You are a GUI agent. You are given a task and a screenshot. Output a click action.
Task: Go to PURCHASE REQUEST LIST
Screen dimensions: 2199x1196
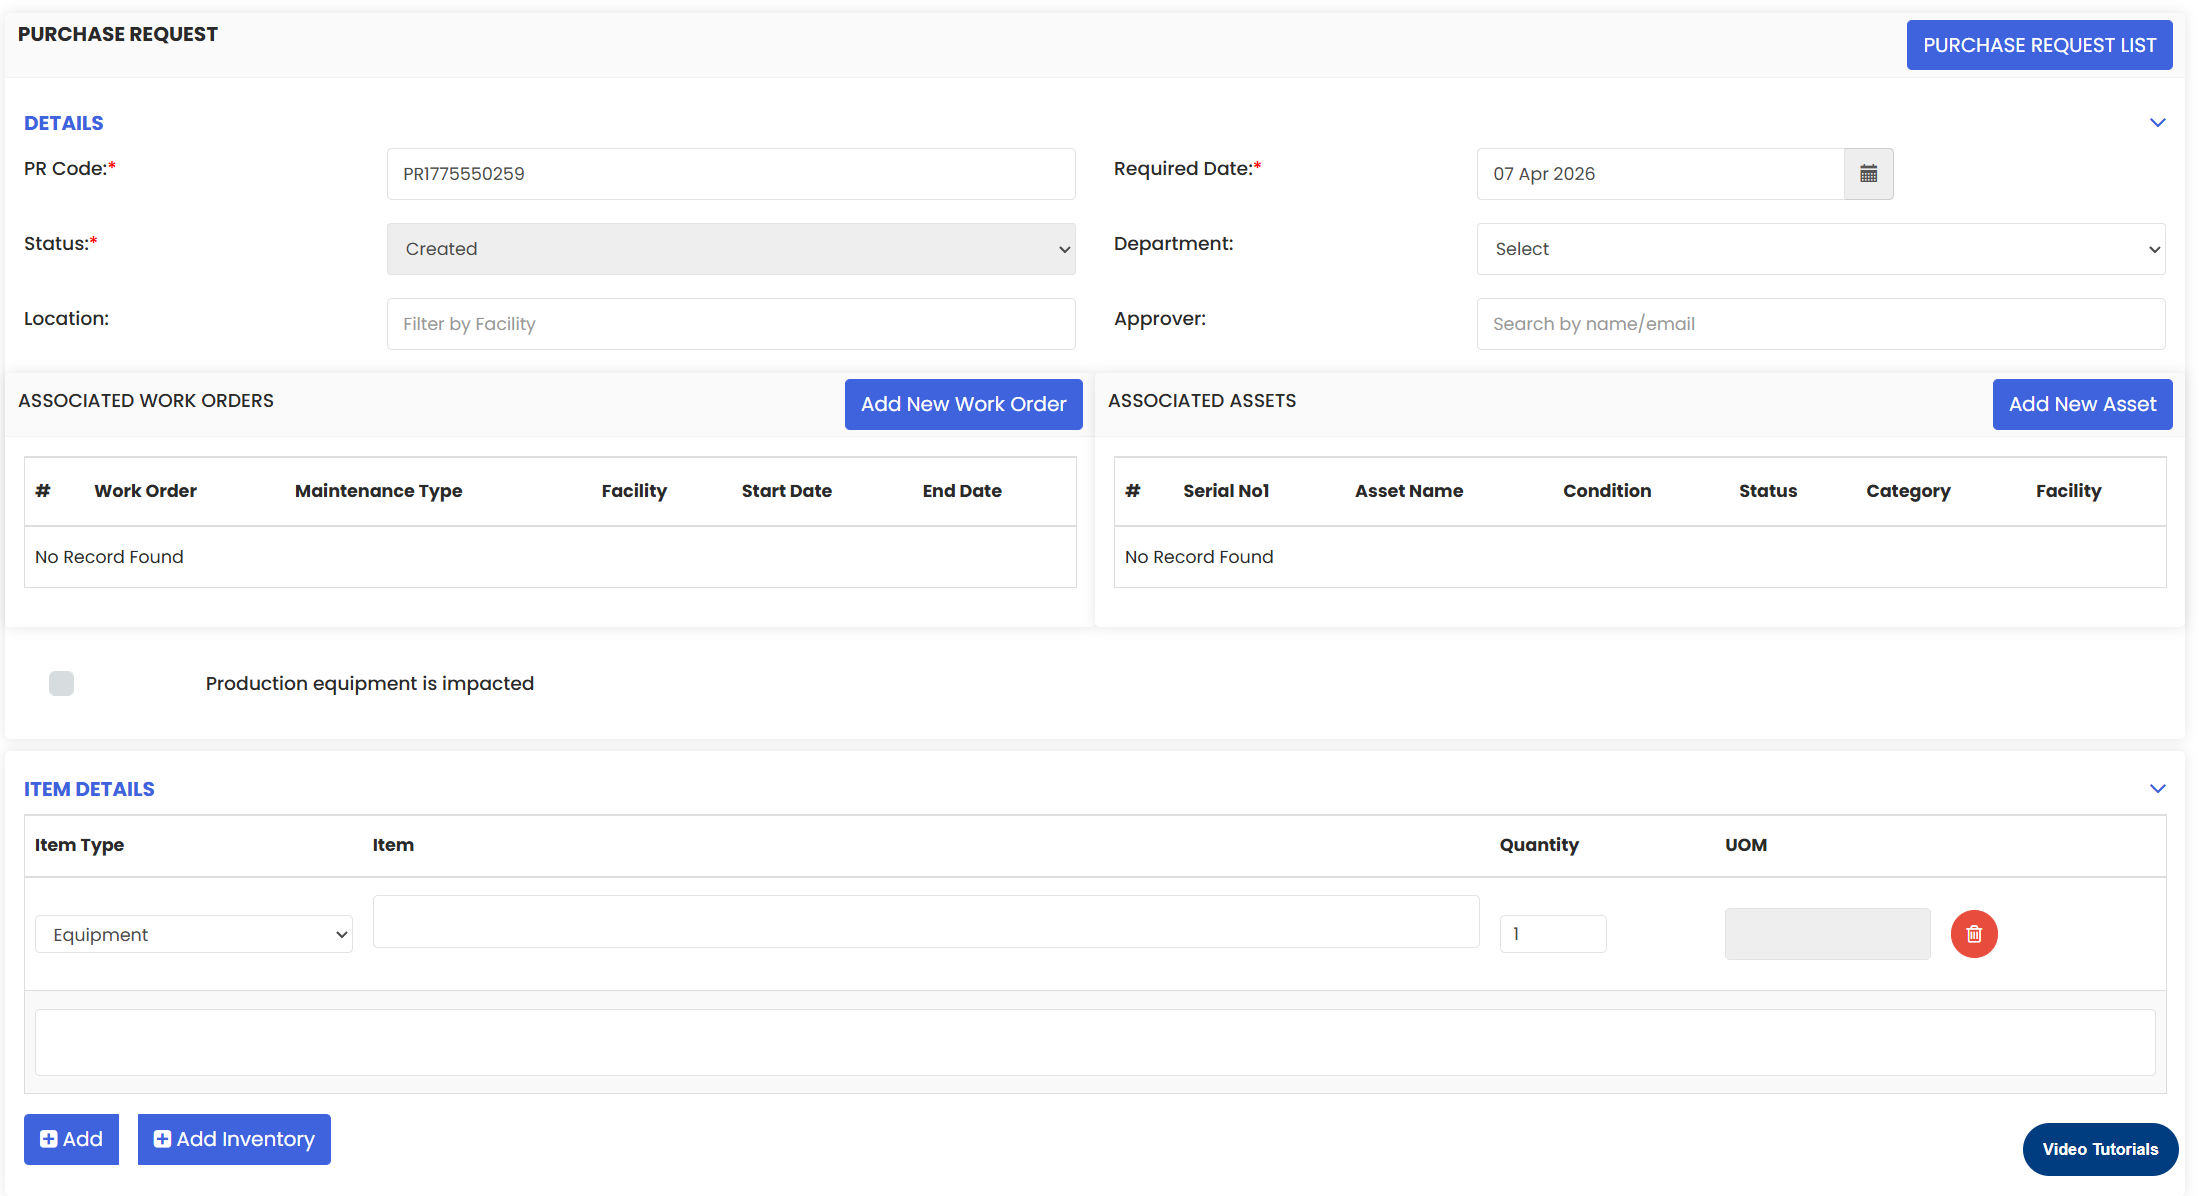(x=2038, y=45)
